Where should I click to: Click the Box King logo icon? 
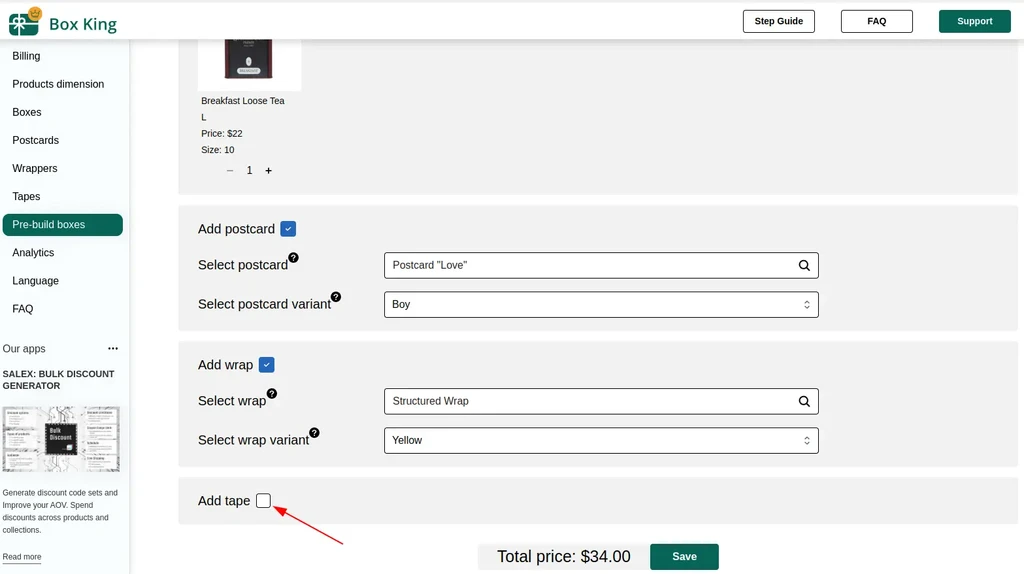(x=25, y=22)
